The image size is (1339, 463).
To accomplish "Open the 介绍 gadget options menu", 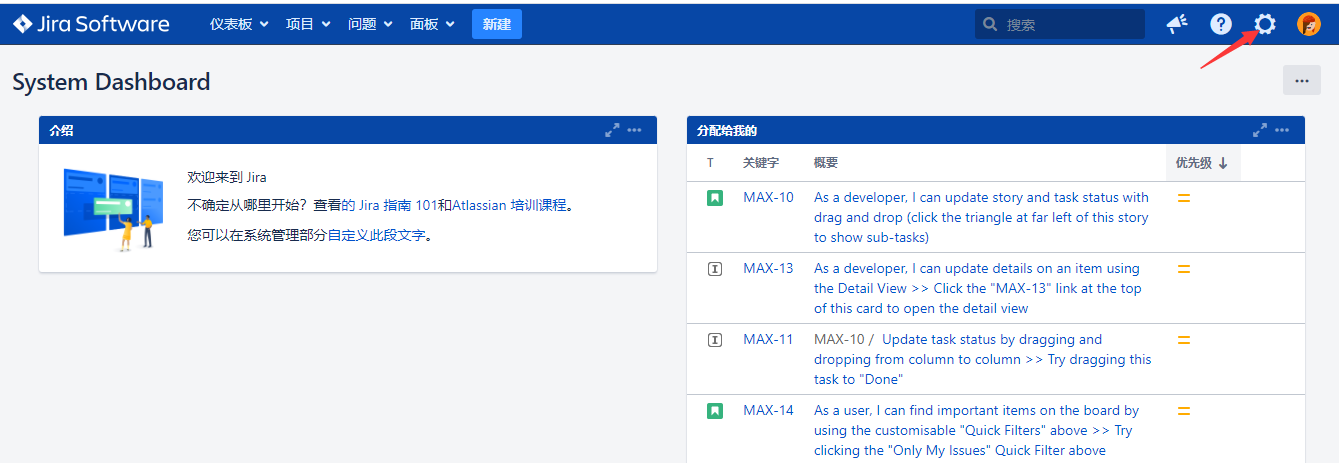I will 634,130.
